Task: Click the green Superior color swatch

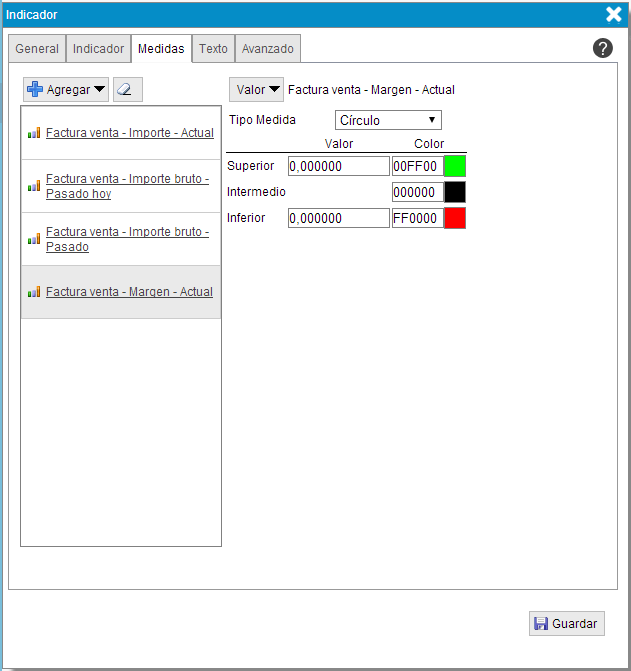Action: pyautogui.click(x=455, y=166)
